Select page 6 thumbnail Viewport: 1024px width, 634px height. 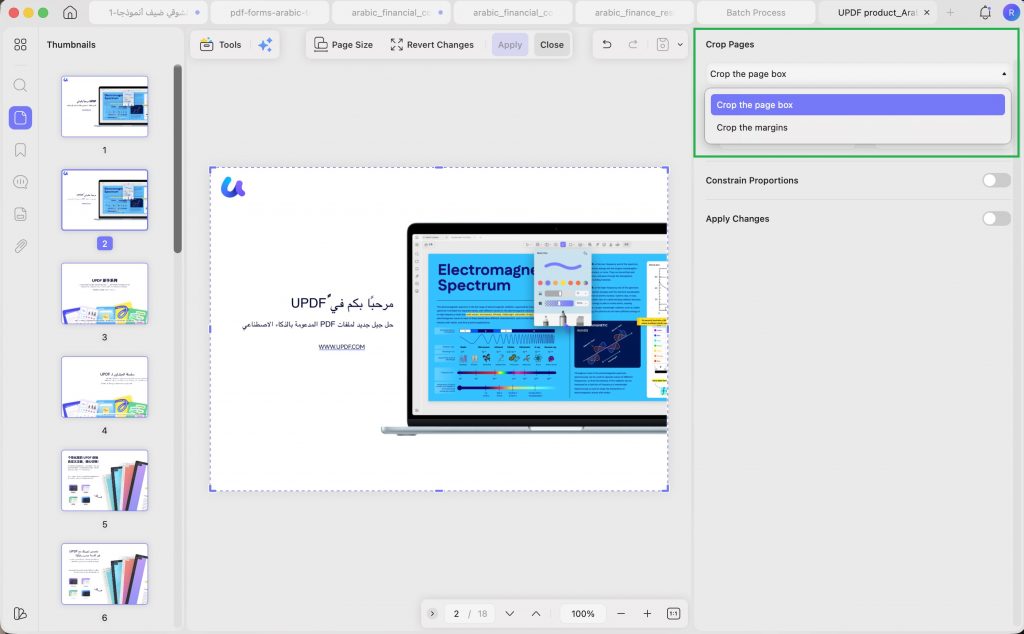coord(104,573)
